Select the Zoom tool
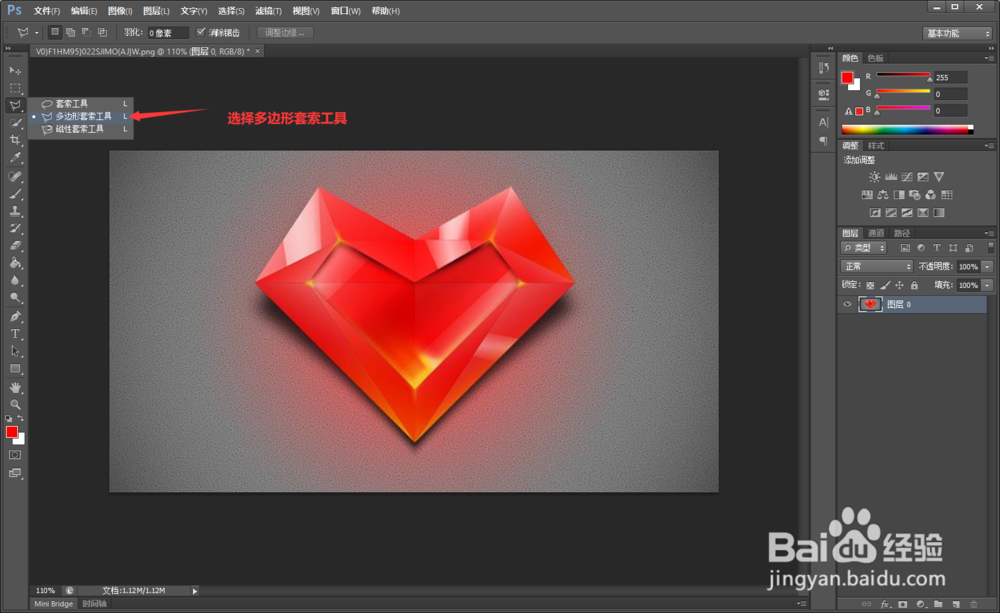Screen dimensions: 1000x613 pos(15,404)
